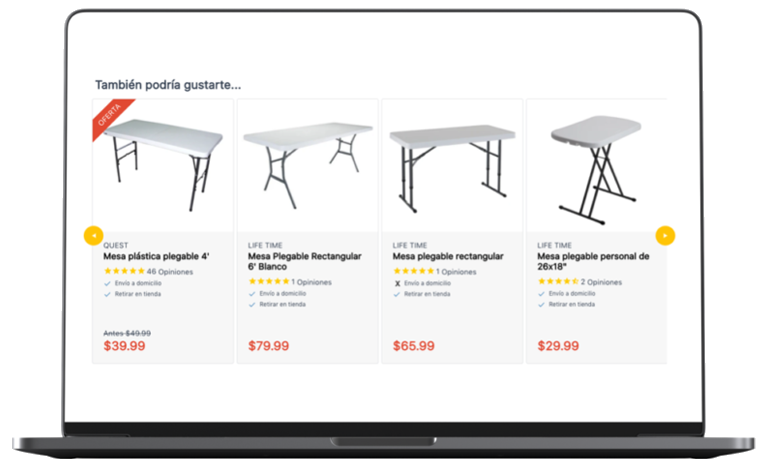View the 2 Opiniones reviews
The image size is (768, 467).
click(601, 282)
